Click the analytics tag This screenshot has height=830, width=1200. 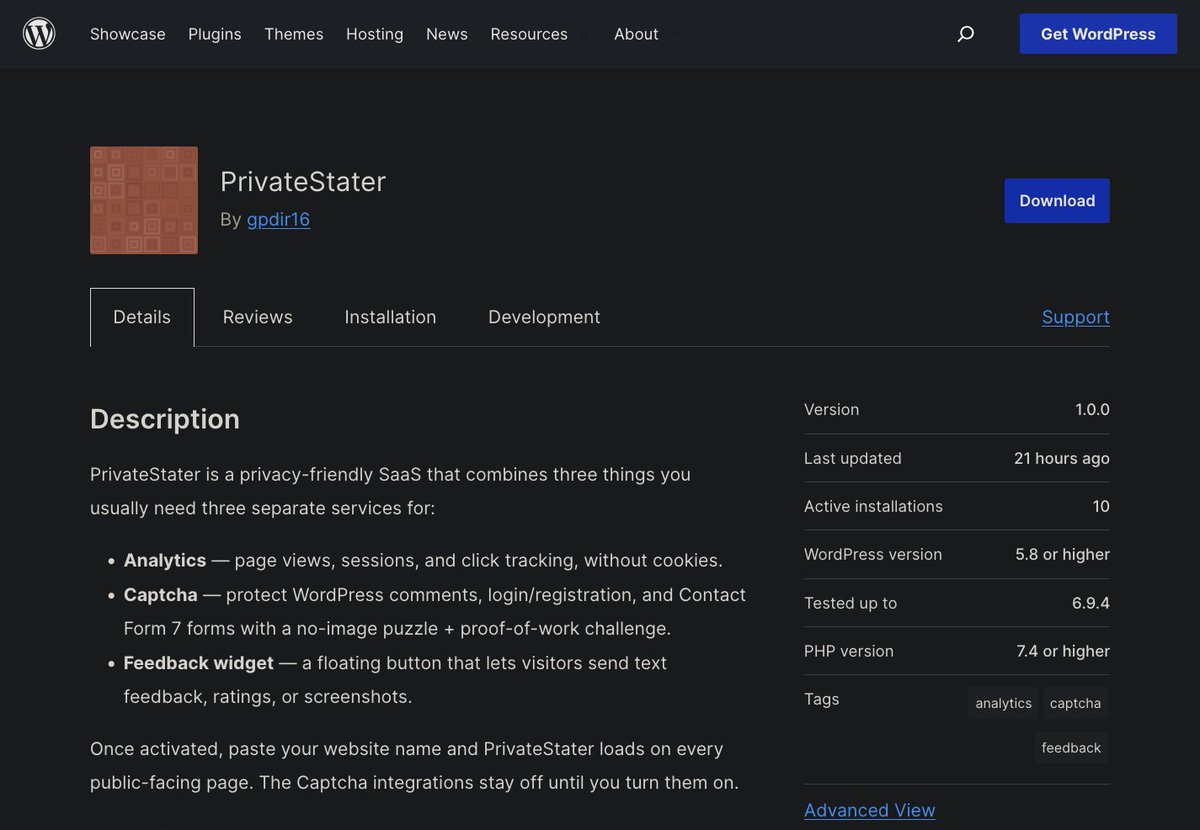[1003, 703]
